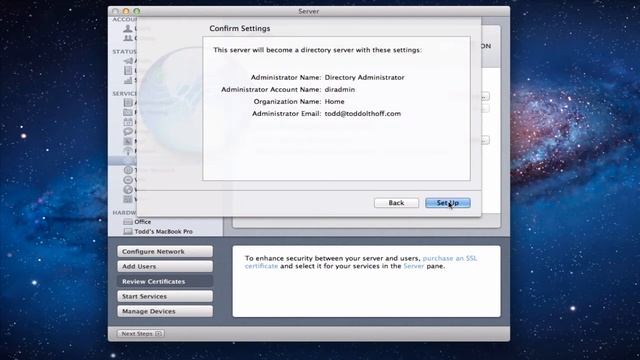The width and height of the screenshot is (640, 360).
Task: Click the todd@toddolthoff.com email value
Action: click(363, 113)
